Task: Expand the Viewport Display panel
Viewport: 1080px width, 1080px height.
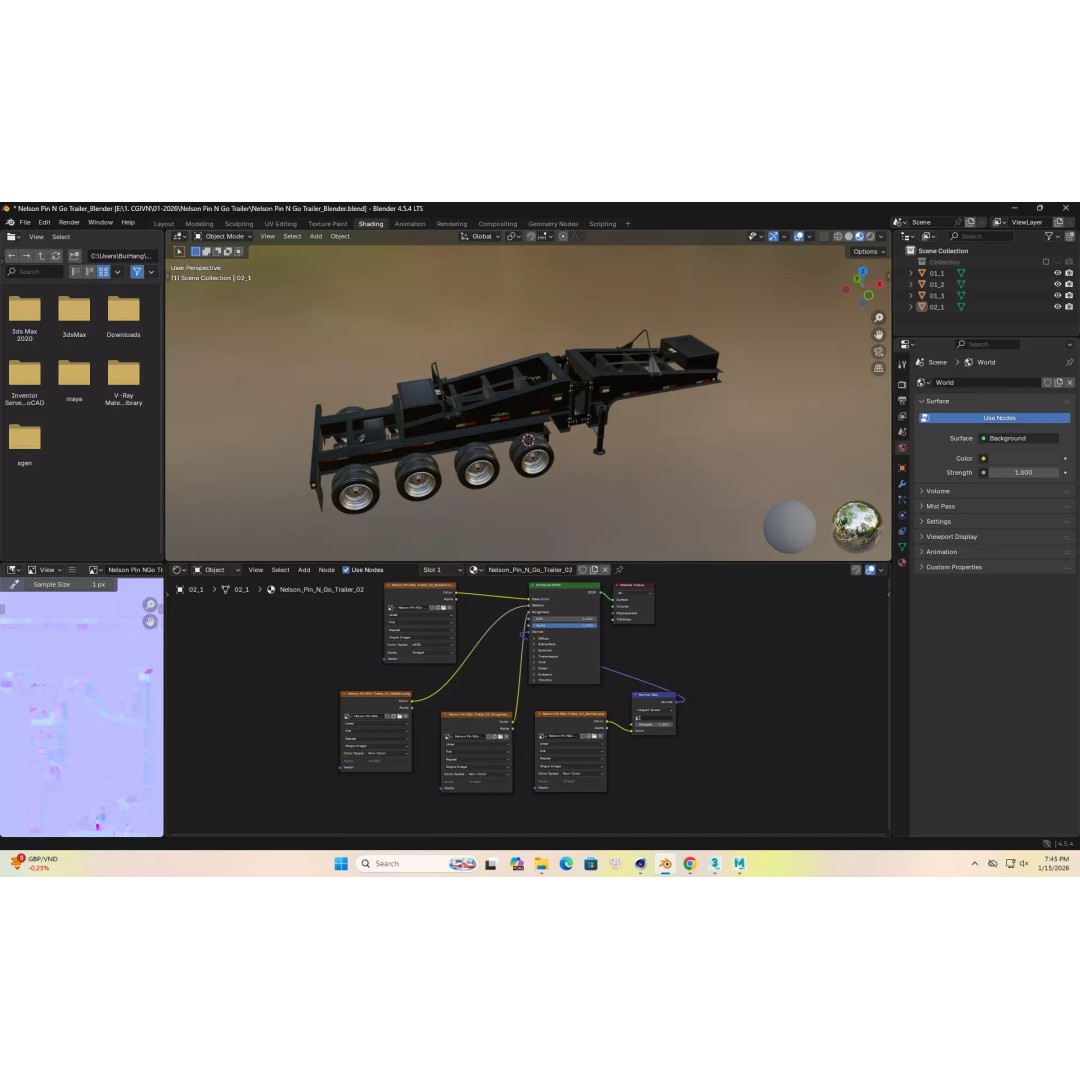Action: pyautogui.click(x=995, y=537)
